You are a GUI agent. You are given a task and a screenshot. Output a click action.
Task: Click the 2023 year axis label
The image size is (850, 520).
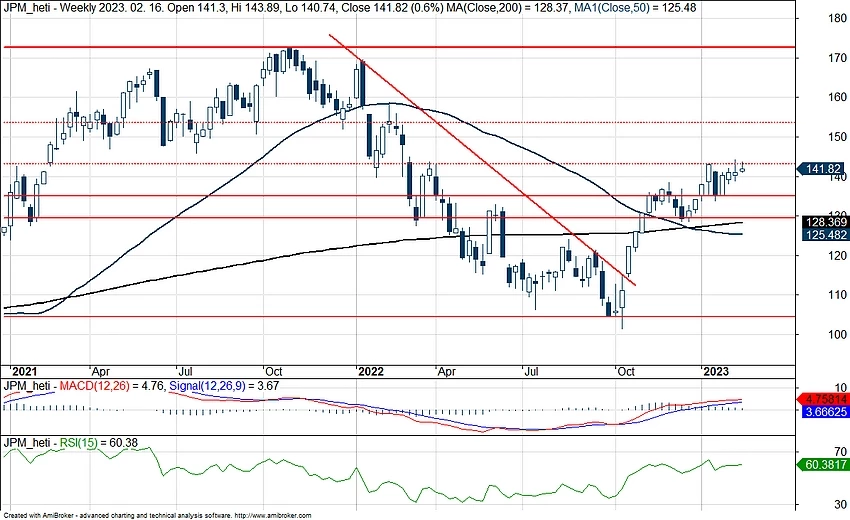tap(716, 371)
